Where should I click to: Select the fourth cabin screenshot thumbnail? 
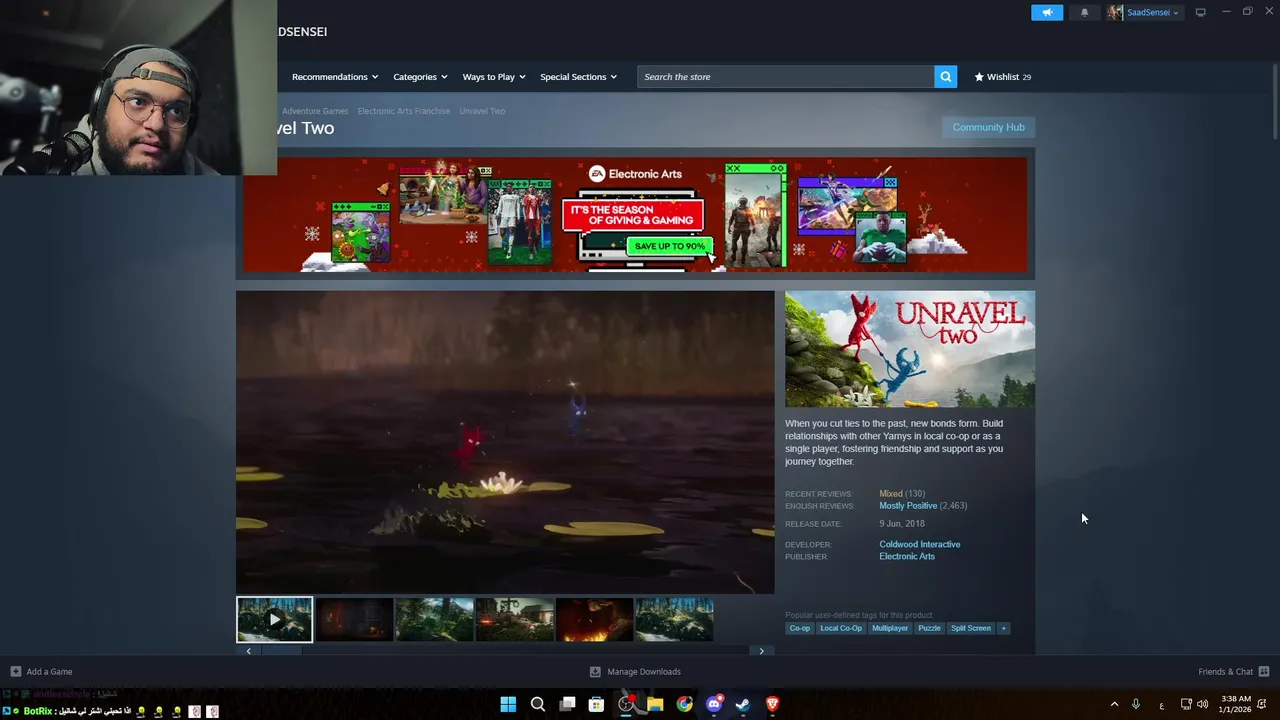[x=514, y=620]
